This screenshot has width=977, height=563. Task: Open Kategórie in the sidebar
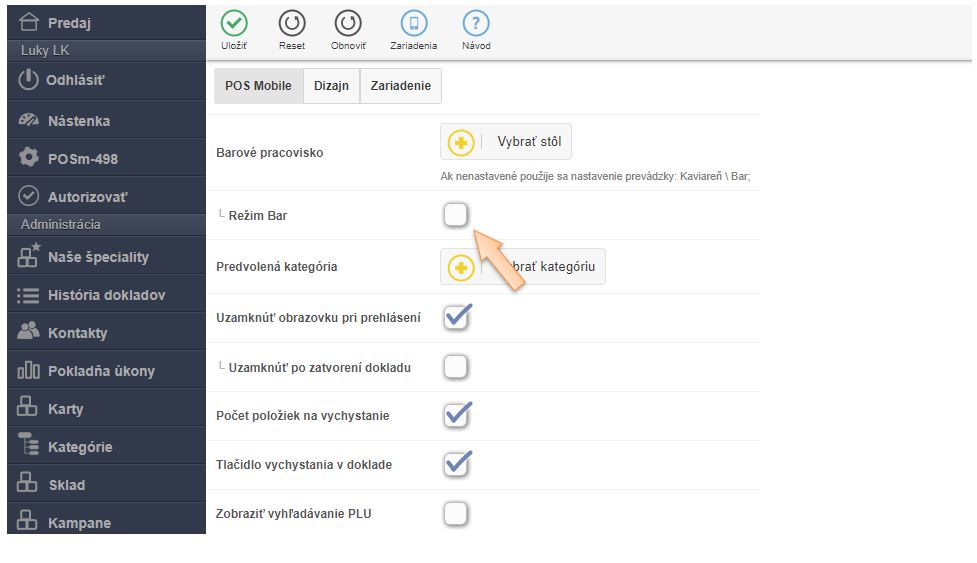point(80,447)
